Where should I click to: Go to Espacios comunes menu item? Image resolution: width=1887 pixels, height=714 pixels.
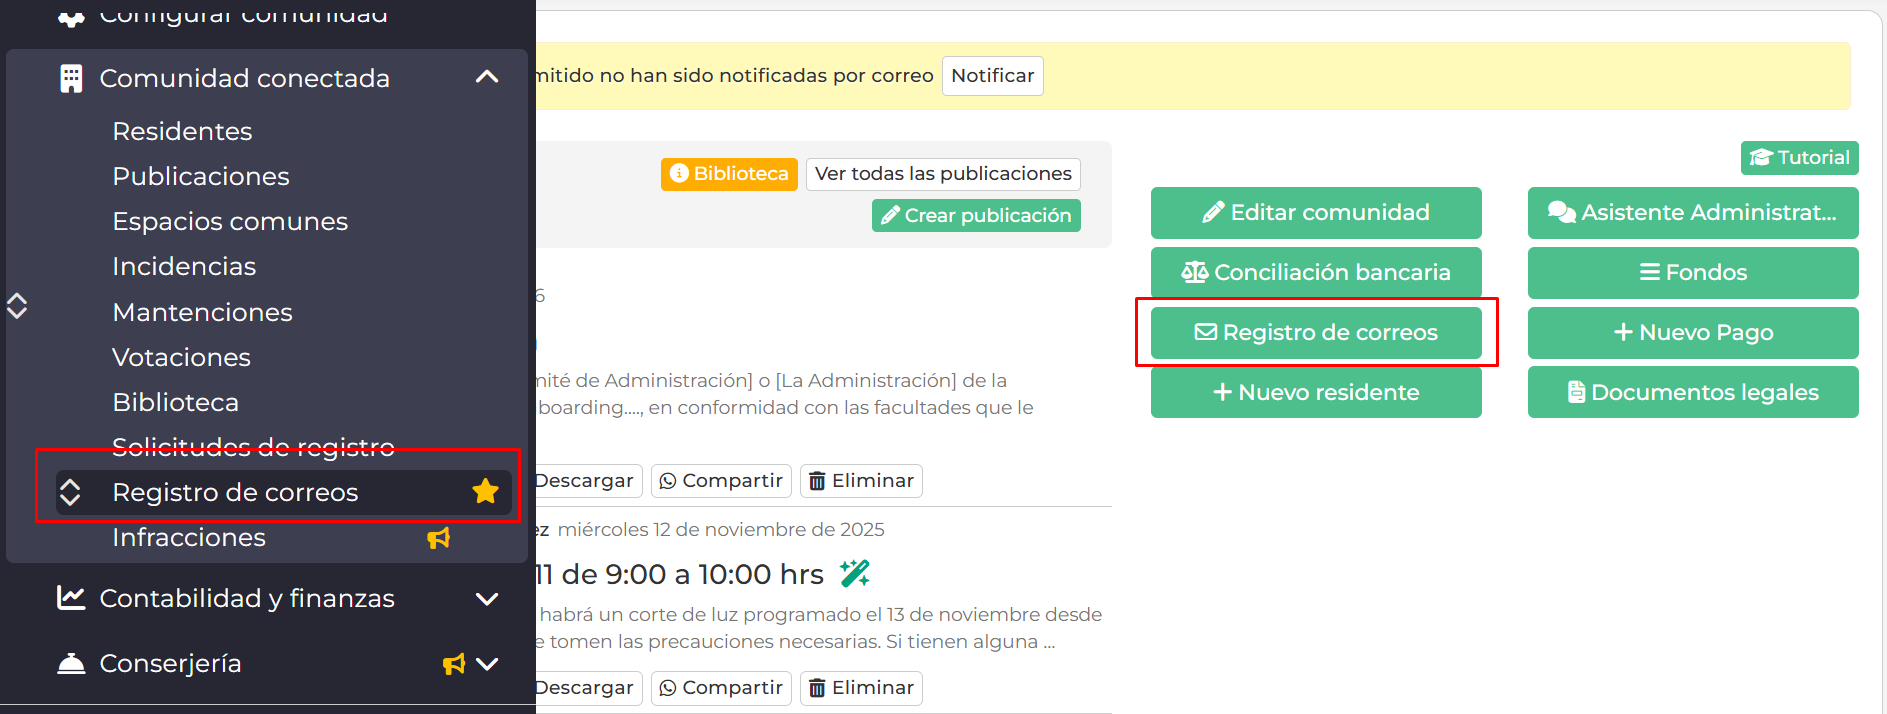[230, 221]
